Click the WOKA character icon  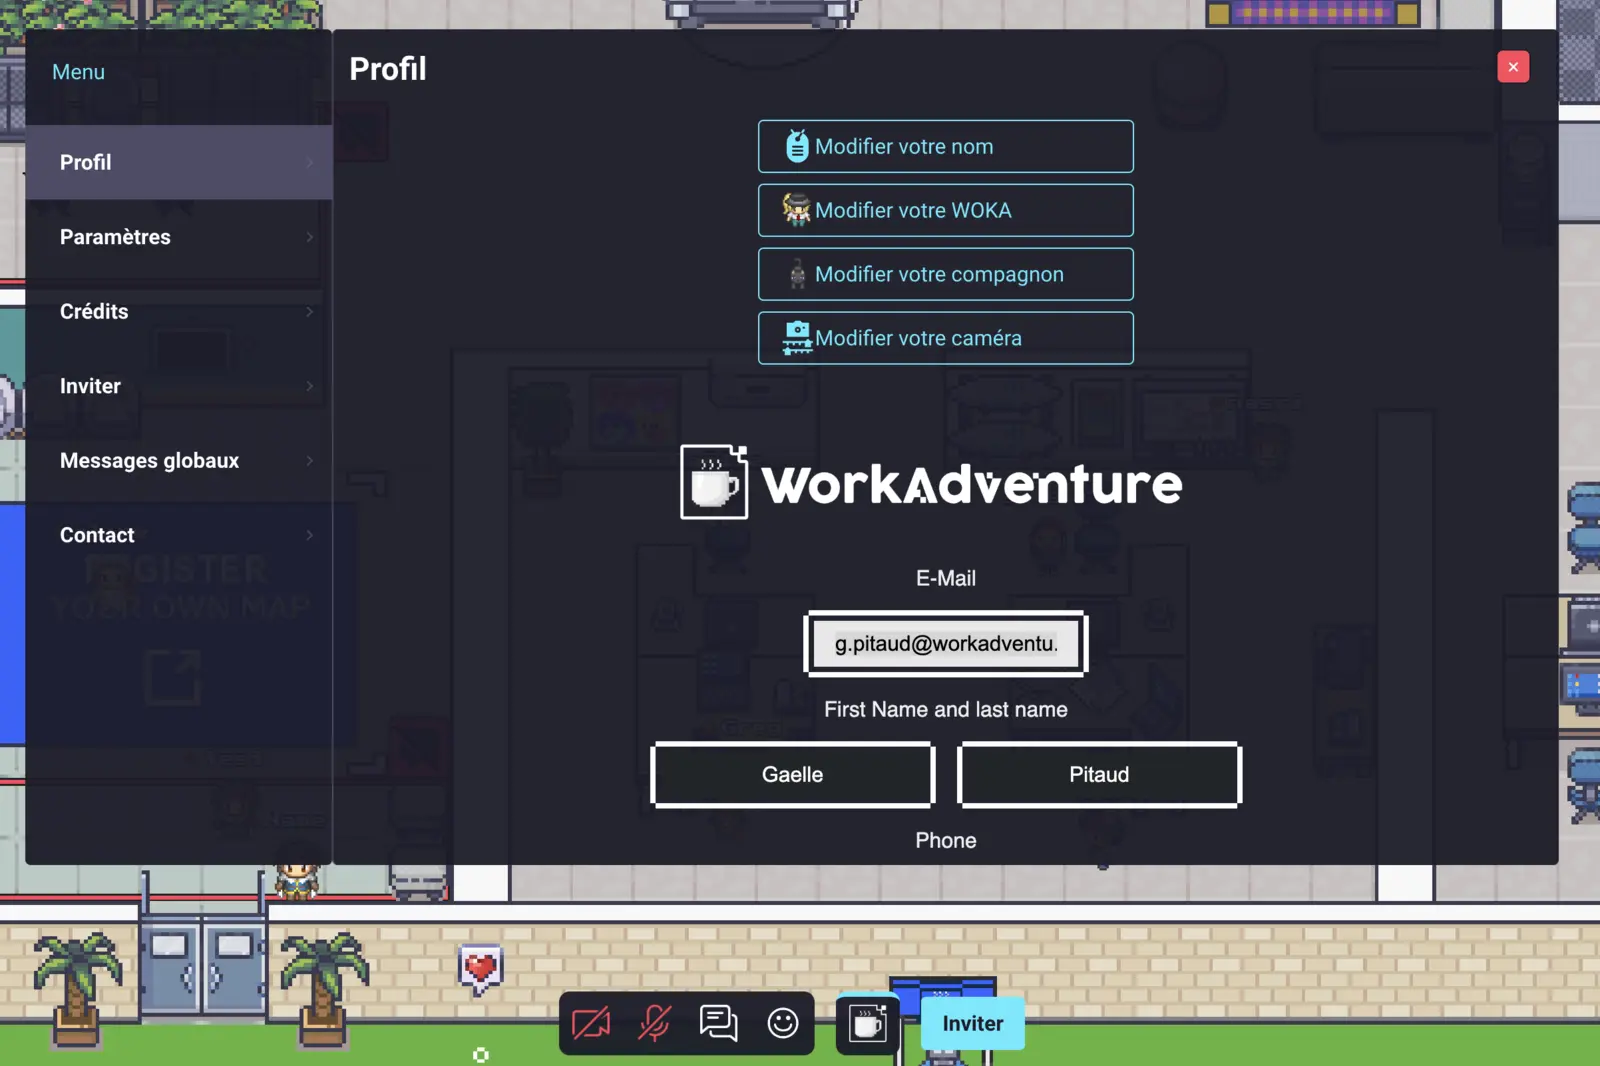tap(797, 210)
